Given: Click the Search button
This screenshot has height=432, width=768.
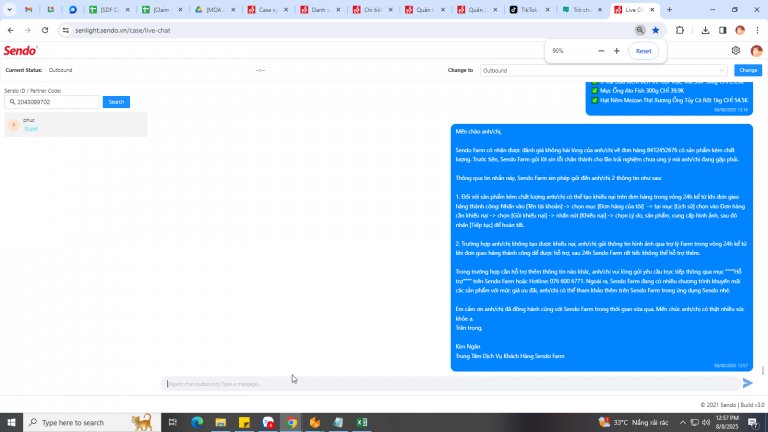Looking at the screenshot, I should [116, 102].
